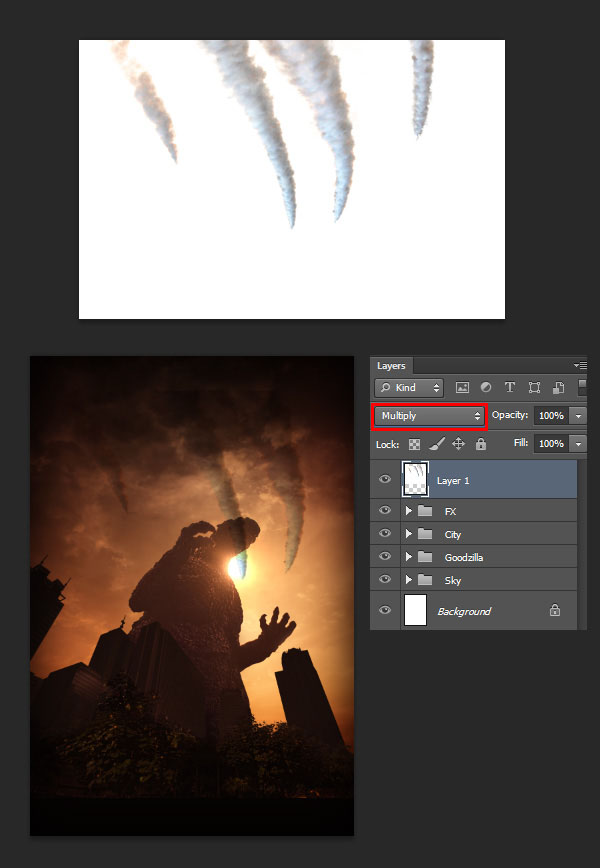Click the Opacity 100% value field
Screen dimensions: 600x868
[x=551, y=415]
